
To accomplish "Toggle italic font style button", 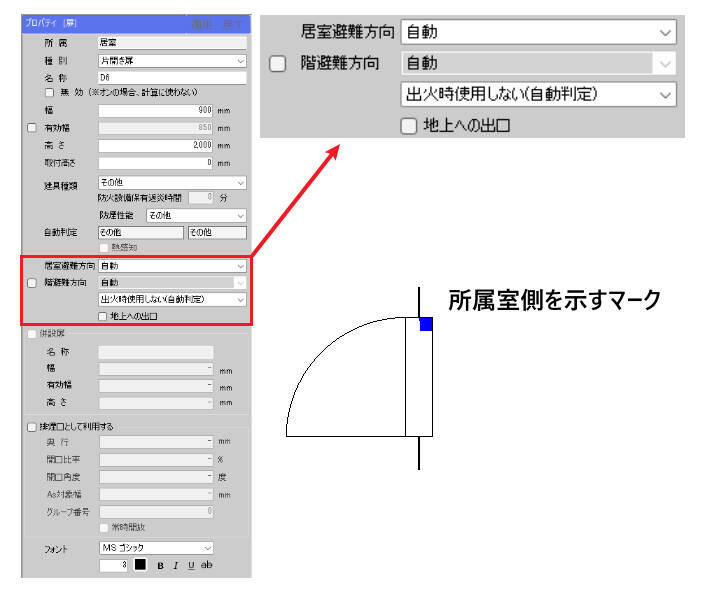I will (x=176, y=566).
